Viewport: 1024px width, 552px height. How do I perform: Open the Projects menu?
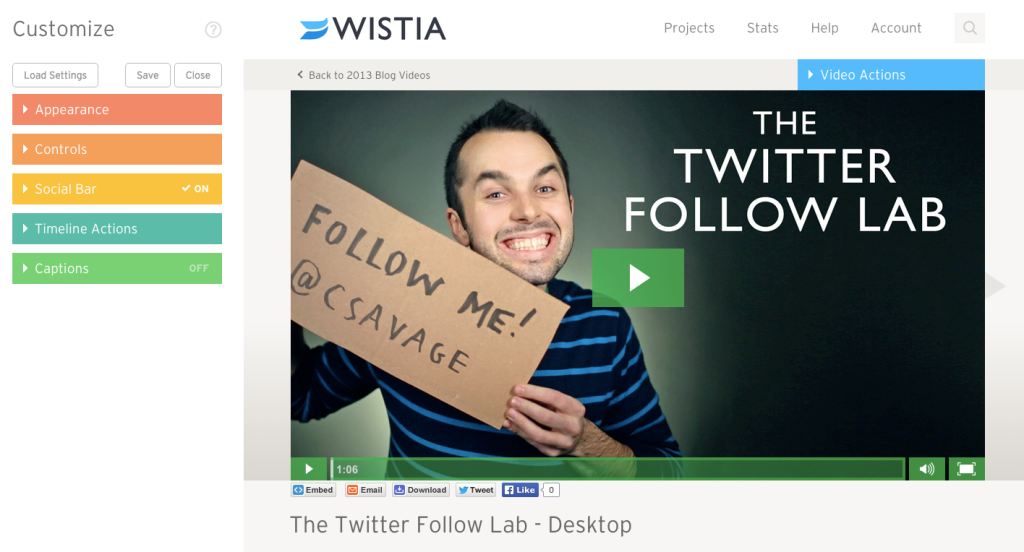(689, 28)
